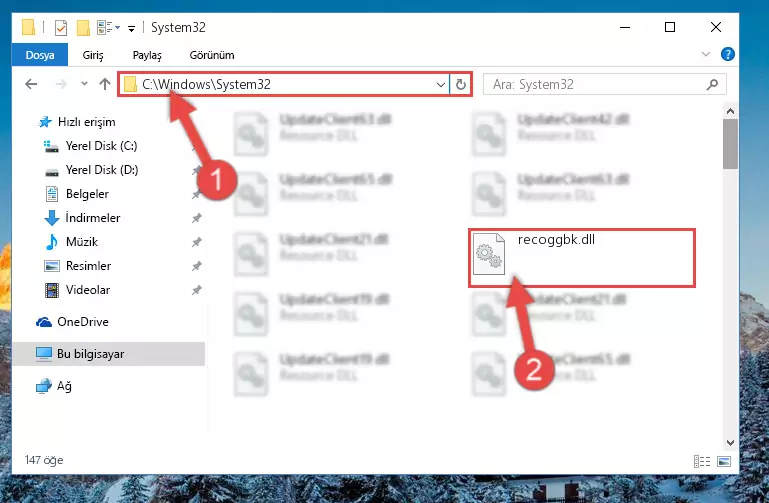Open the address bar history dropdown
The image size is (769, 503).
[440, 85]
